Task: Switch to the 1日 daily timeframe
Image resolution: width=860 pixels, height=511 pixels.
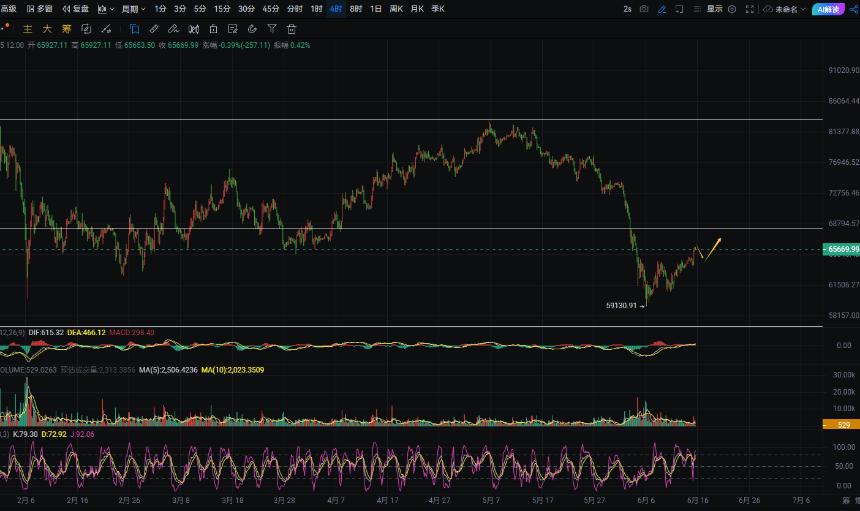Action: (x=376, y=9)
